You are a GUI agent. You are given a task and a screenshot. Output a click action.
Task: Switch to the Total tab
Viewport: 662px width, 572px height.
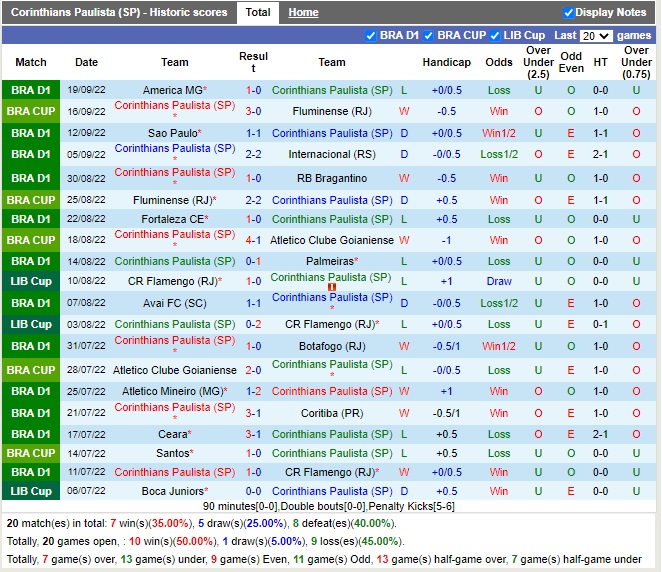(x=258, y=13)
